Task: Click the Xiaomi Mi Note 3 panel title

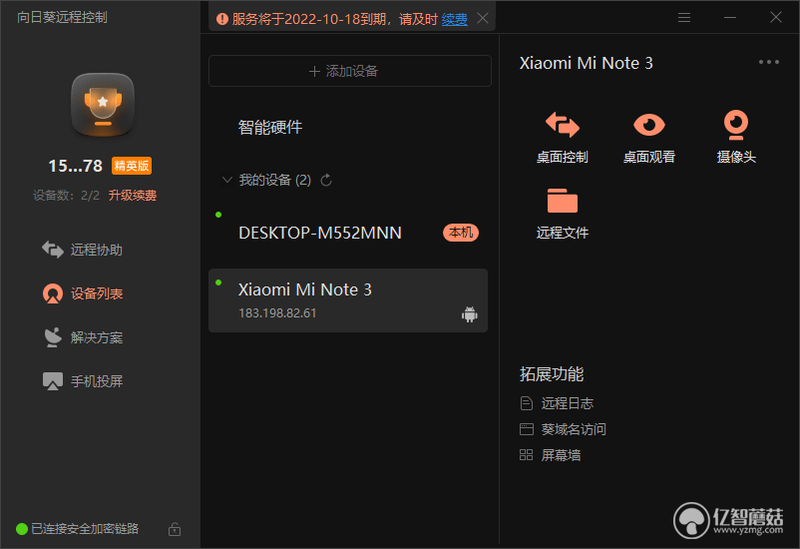Action: point(586,63)
